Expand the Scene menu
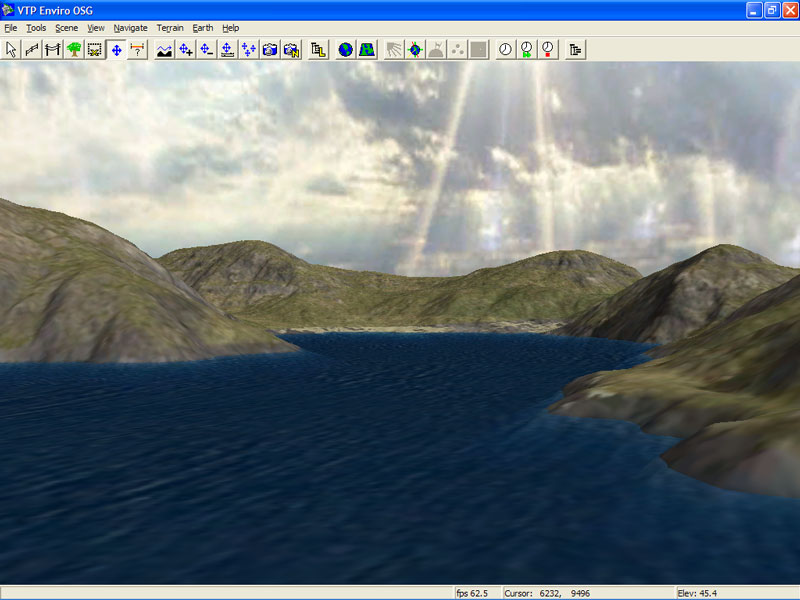This screenshot has height=600, width=800. [66, 28]
